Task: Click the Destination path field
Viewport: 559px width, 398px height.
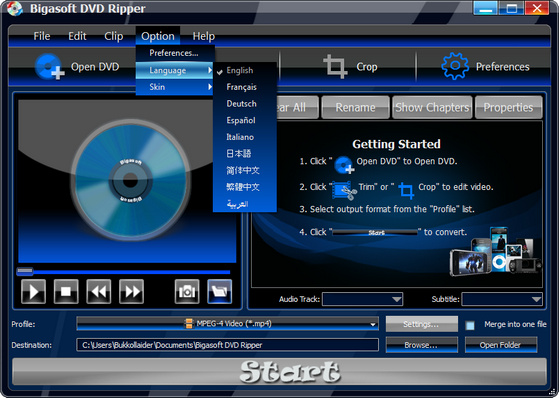Action: (227, 345)
